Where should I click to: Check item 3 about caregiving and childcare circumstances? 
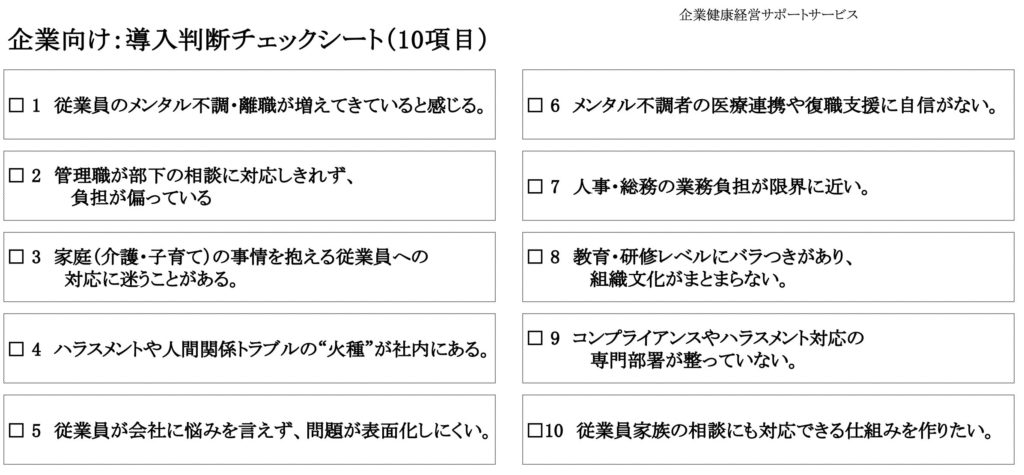point(15,258)
